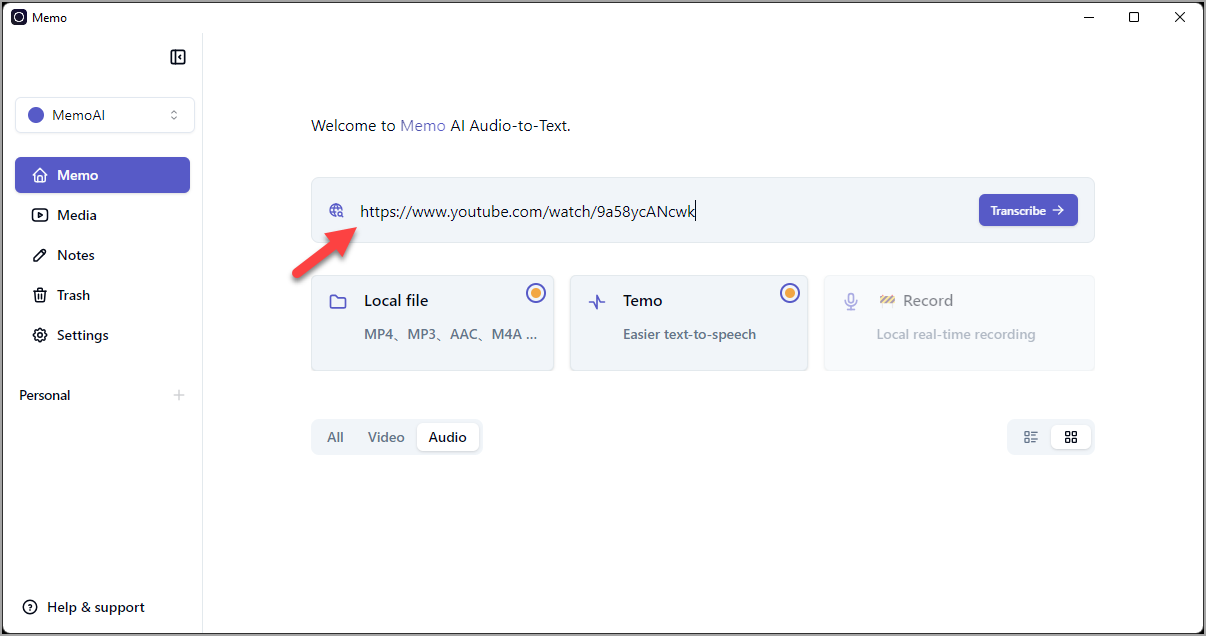This screenshot has width=1206, height=636.
Task: Click the microphone icon on Record card
Action: click(851, 301)
